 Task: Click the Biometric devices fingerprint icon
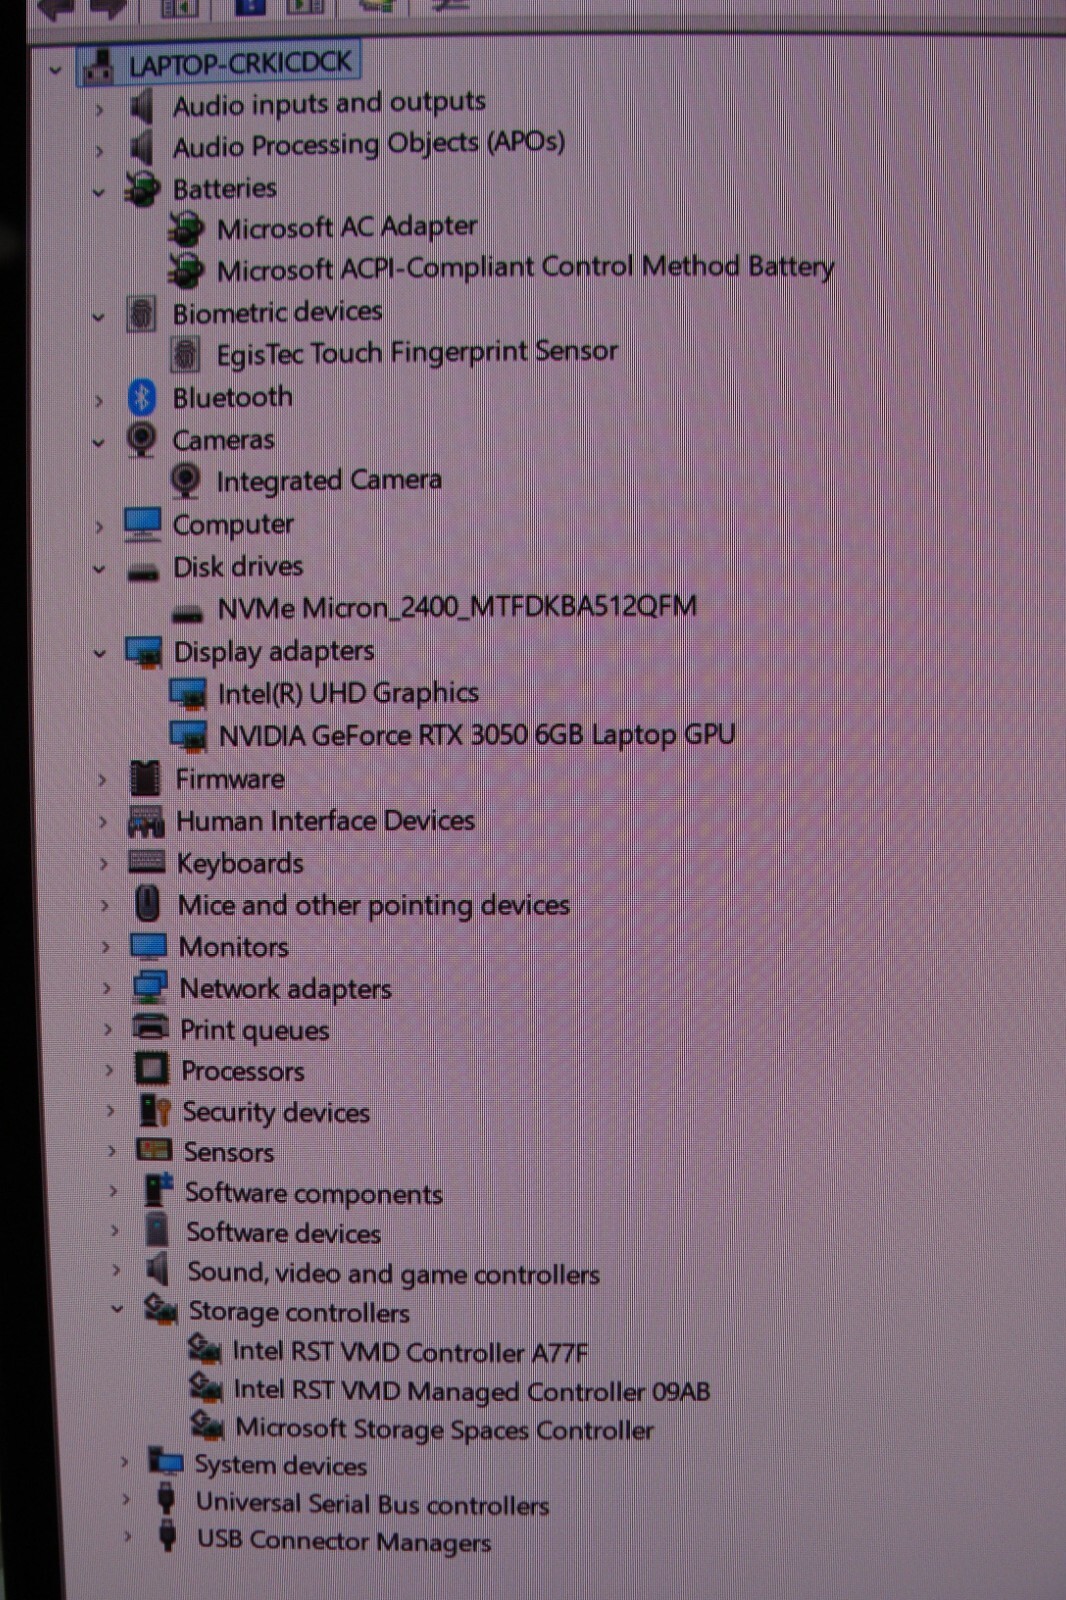[142, 314]
